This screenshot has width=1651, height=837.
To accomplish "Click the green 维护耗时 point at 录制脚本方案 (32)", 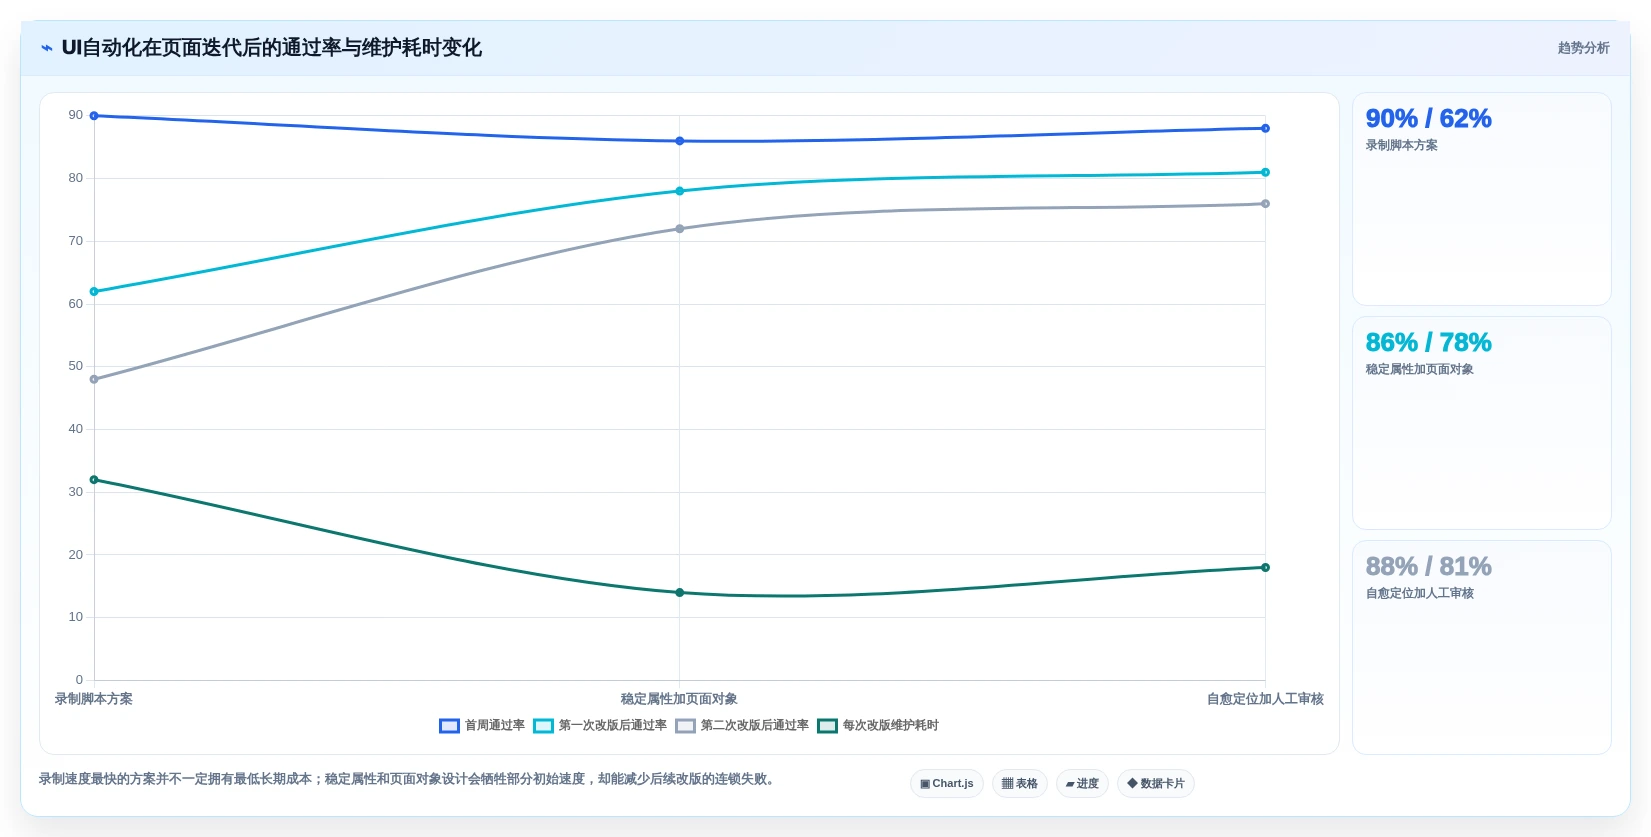I will coord(94,480).
